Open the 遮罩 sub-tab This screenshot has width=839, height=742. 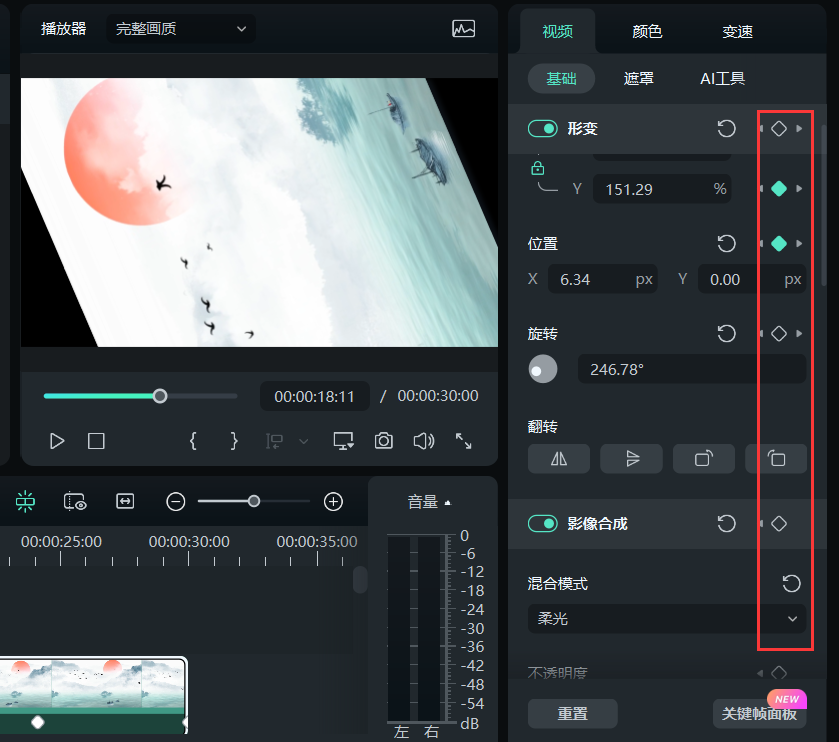click(x=638, y=78)
